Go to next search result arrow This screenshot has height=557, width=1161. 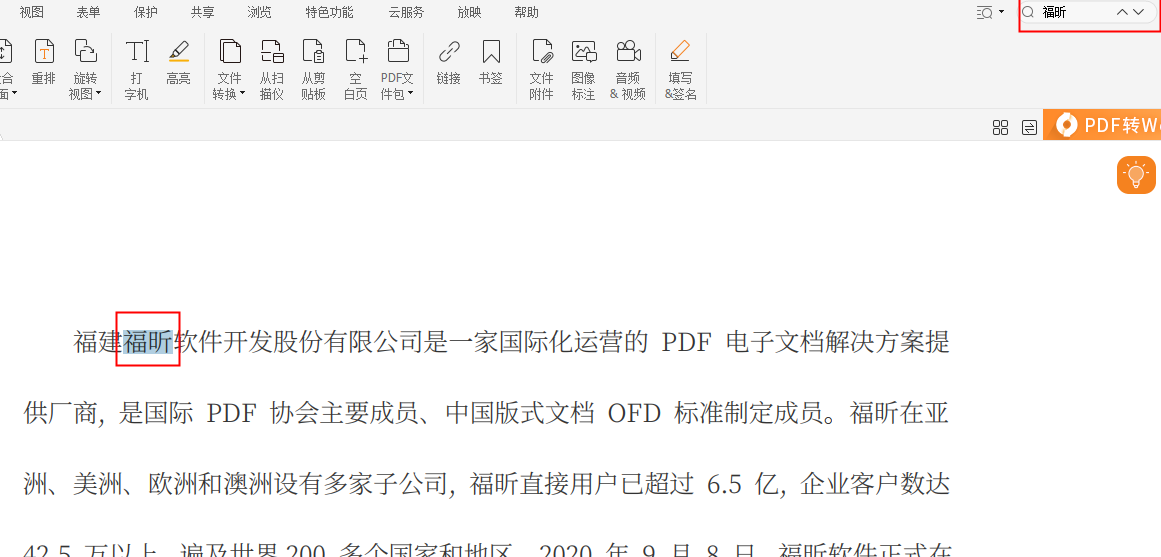[1138, 12]
